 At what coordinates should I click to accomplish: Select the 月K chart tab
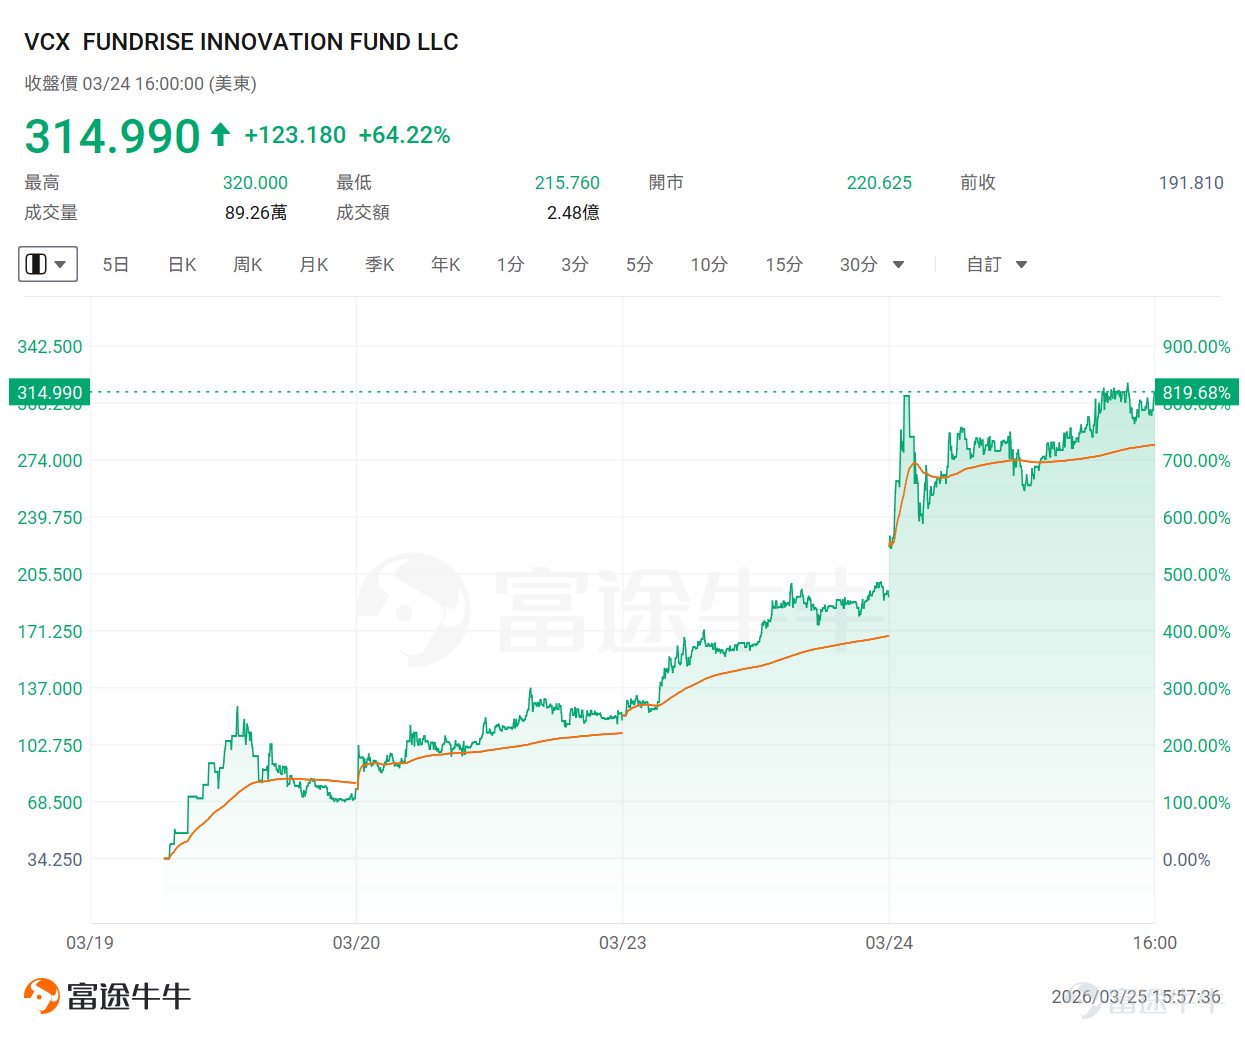[x=314, y=264]
